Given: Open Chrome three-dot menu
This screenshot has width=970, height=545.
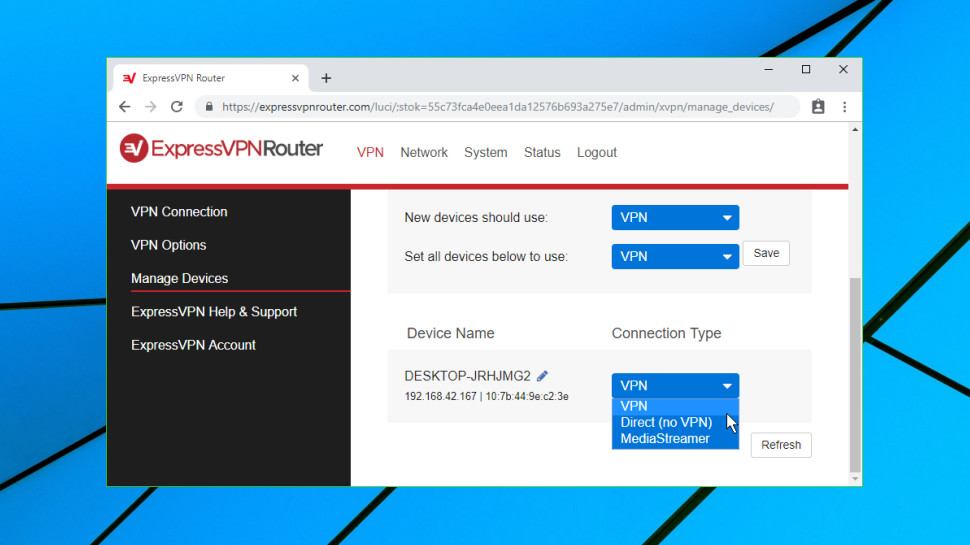Looking at the screenshot, I should pos(844,107).
